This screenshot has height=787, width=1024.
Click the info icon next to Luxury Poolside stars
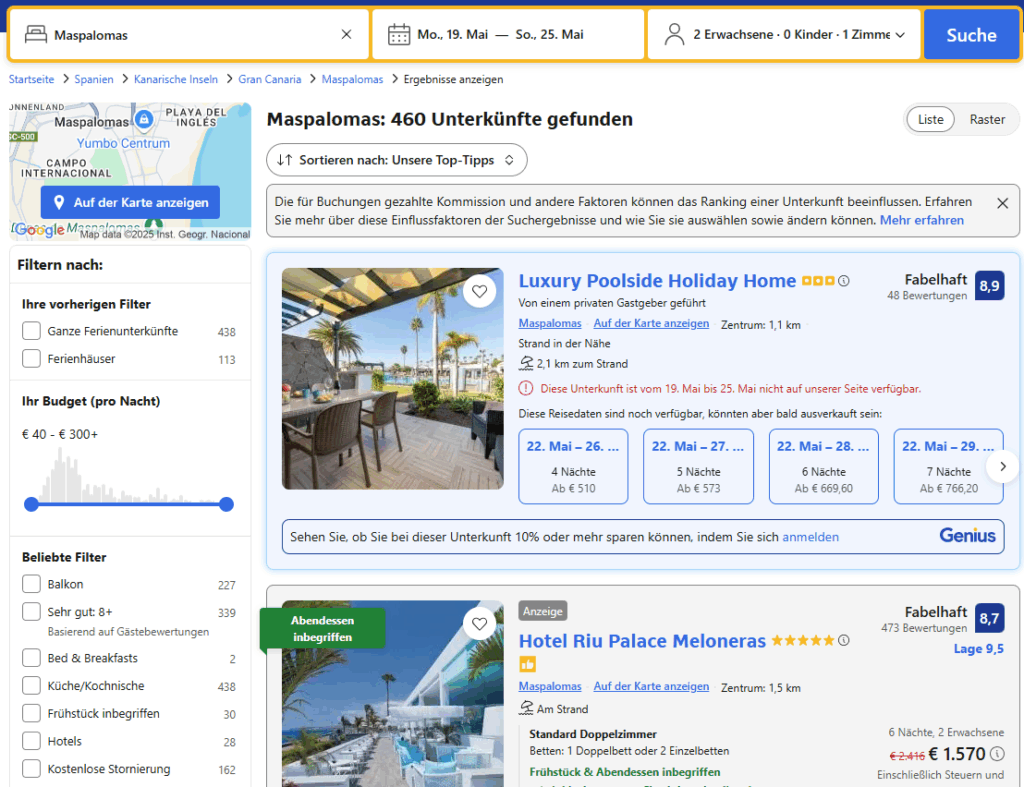pos(844,281)
